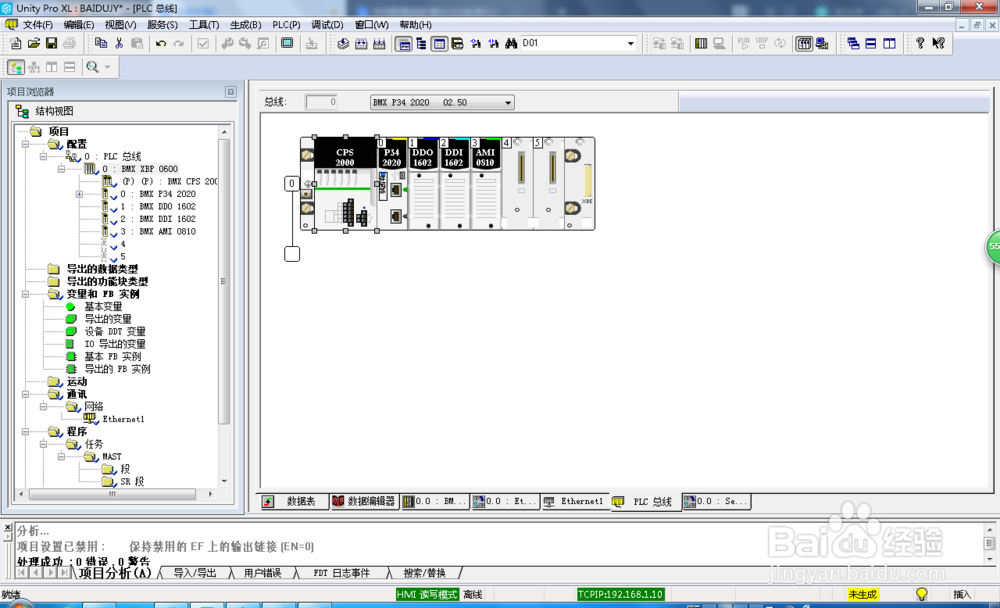Click the binoculars search icon

[511, 43]
